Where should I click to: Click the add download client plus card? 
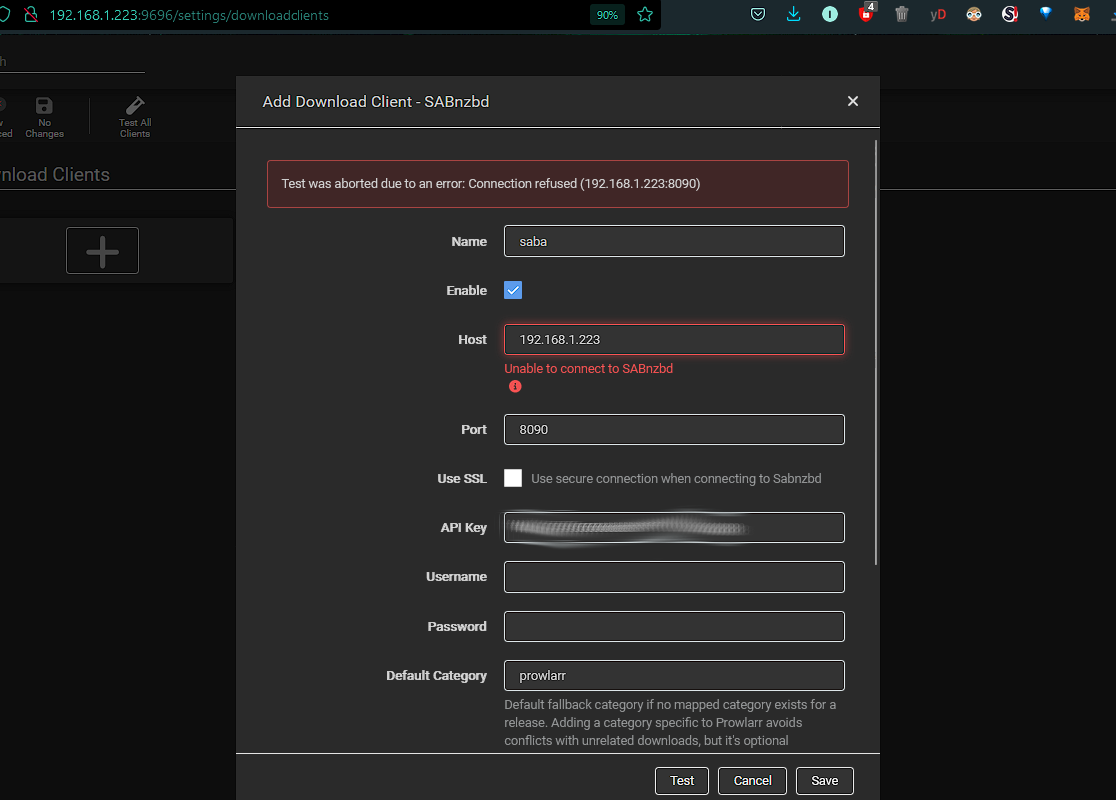[x=102, y=251]
